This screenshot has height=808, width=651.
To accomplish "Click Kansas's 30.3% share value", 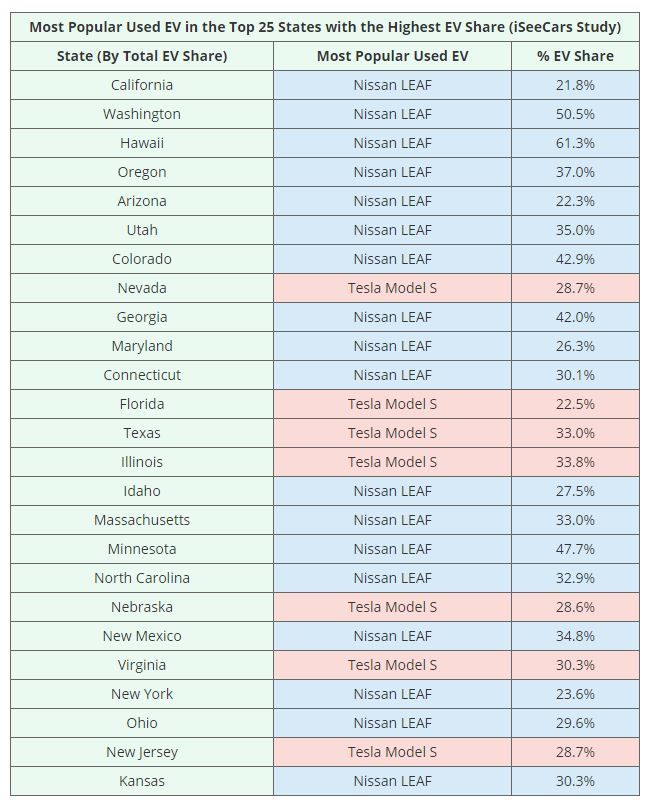I will coord(575,781).
